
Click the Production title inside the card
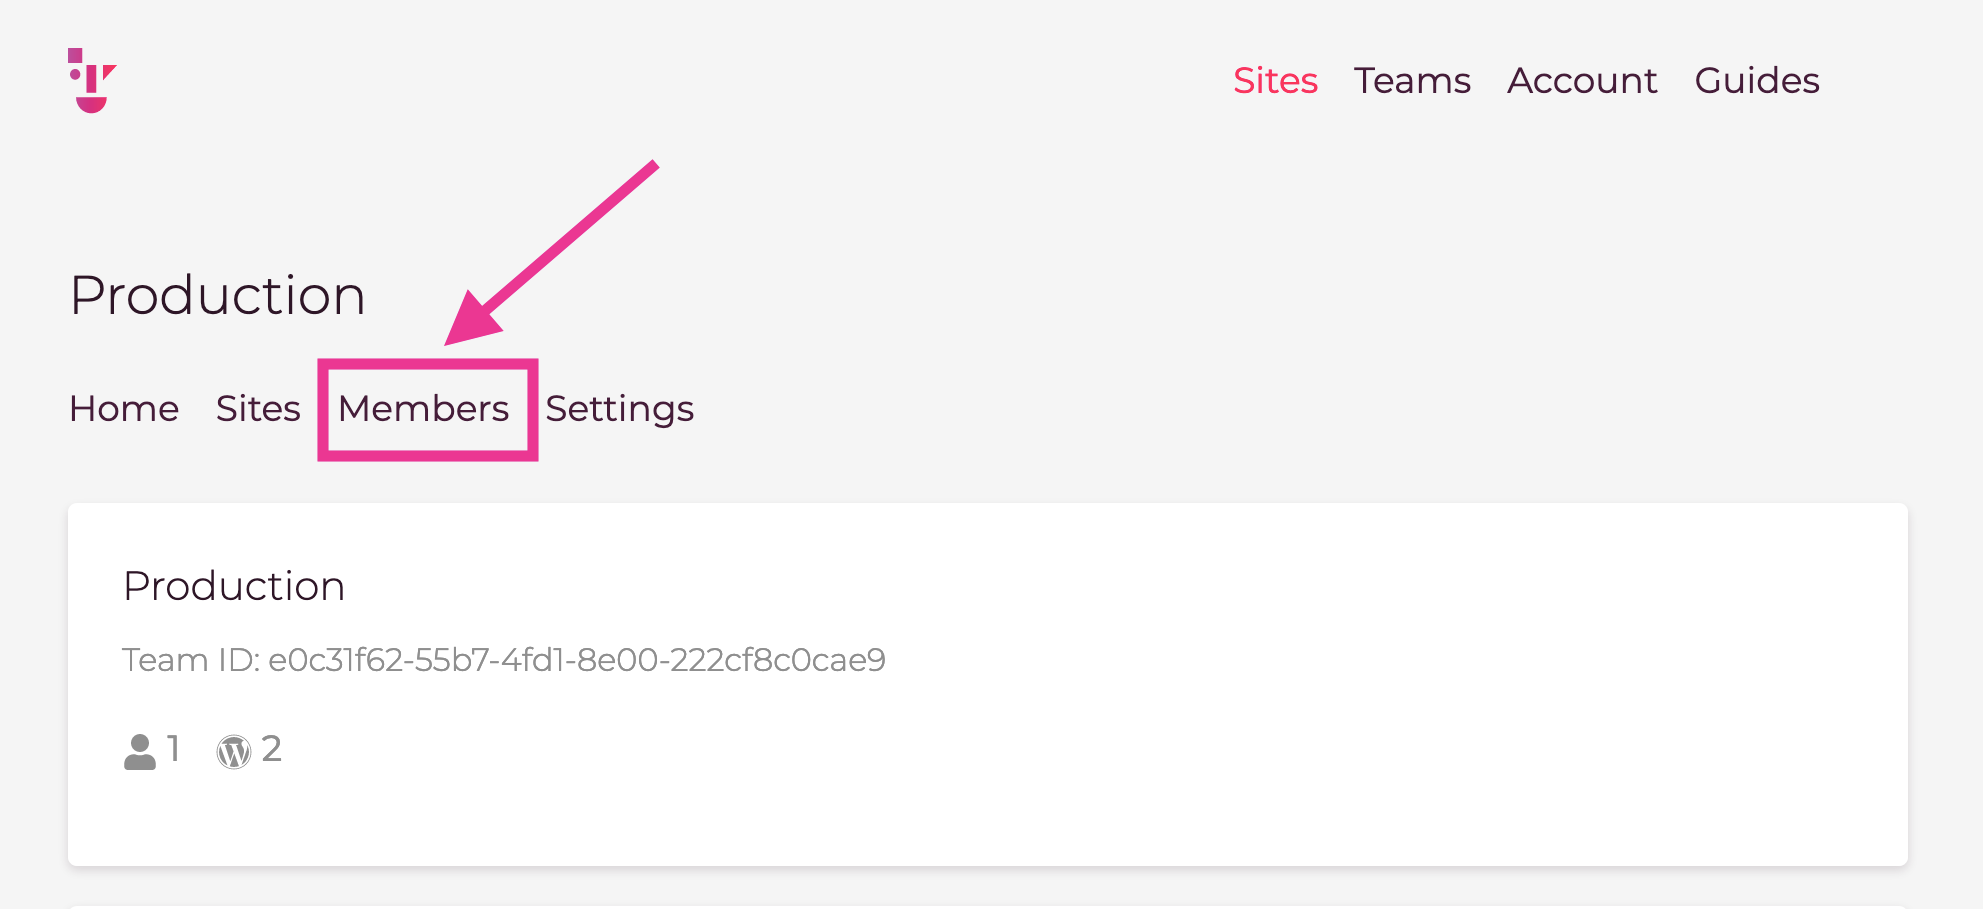pyautogui.click(x=234, y=586)
